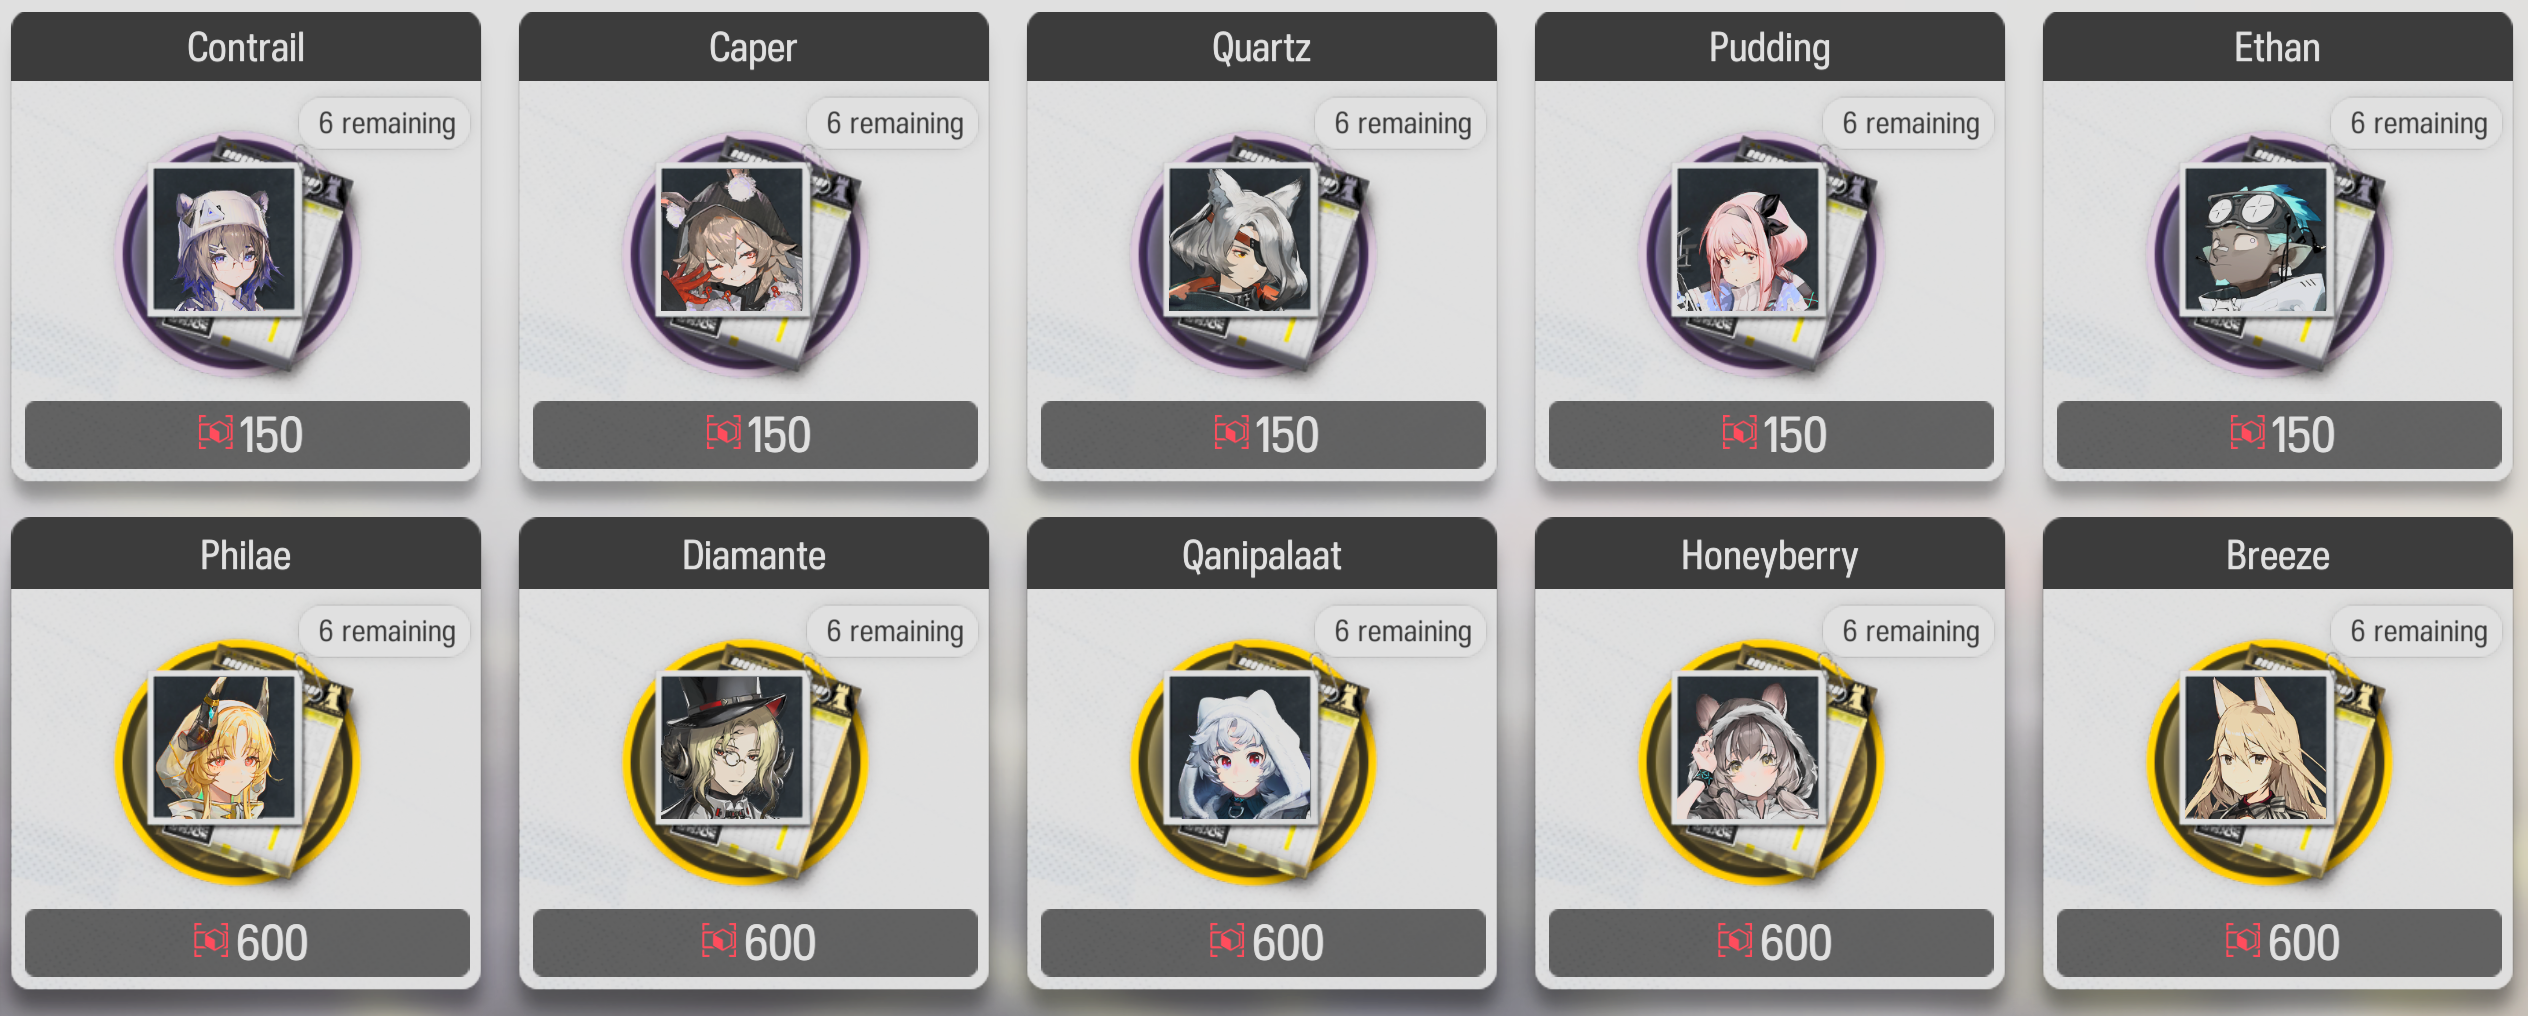Screen dimensions: 2528x1016
Task: Check Pudding's 6 remaining badge
Action: pyautogui.click(x=1910, y=123)
